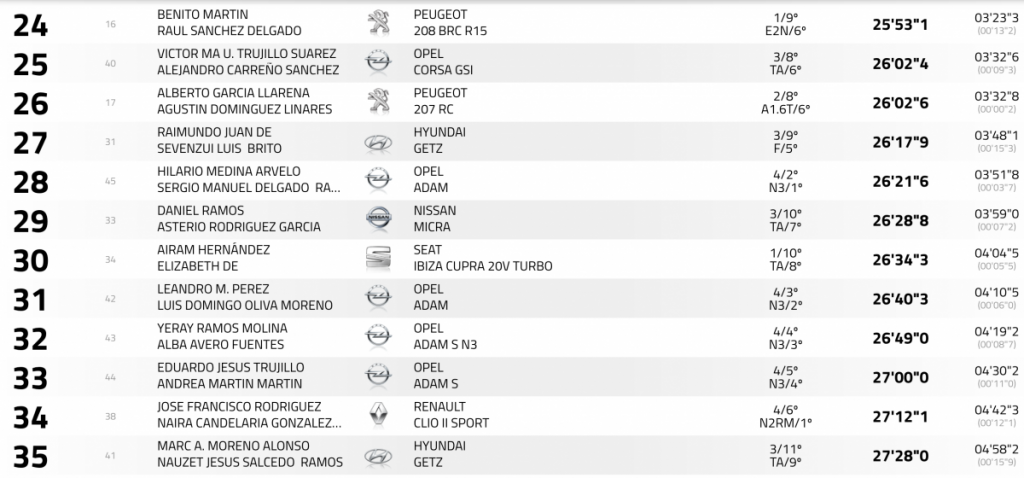Click the Nissan logo beside Micra

[x=378, y=219]
